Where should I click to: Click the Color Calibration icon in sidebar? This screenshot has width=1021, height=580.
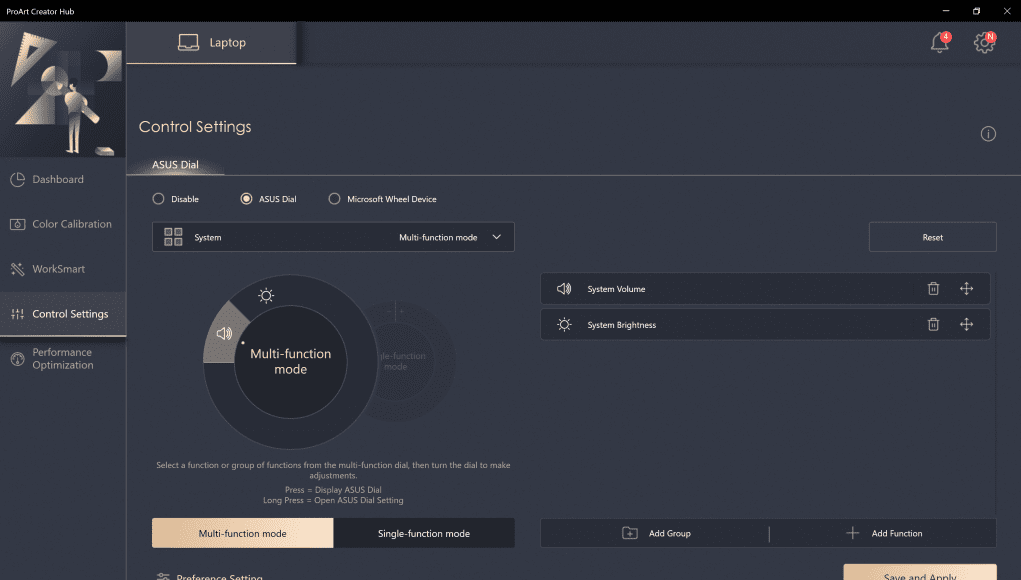(x=18, y=224)
